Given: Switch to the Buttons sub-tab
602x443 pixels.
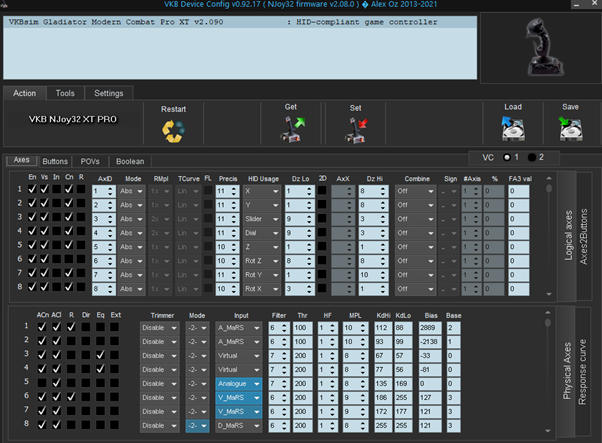Looking at the screenshot, I should [x=56, y=161].
